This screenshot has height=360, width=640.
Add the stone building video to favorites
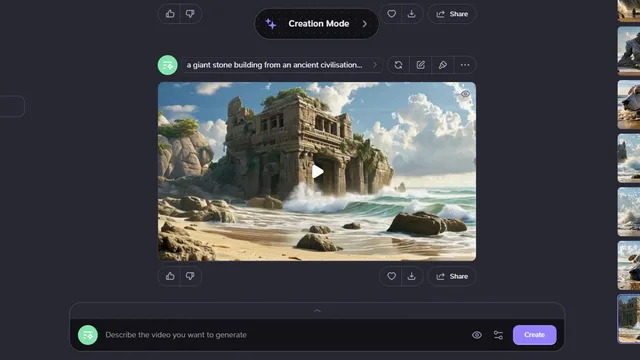[x=391, y=276]
